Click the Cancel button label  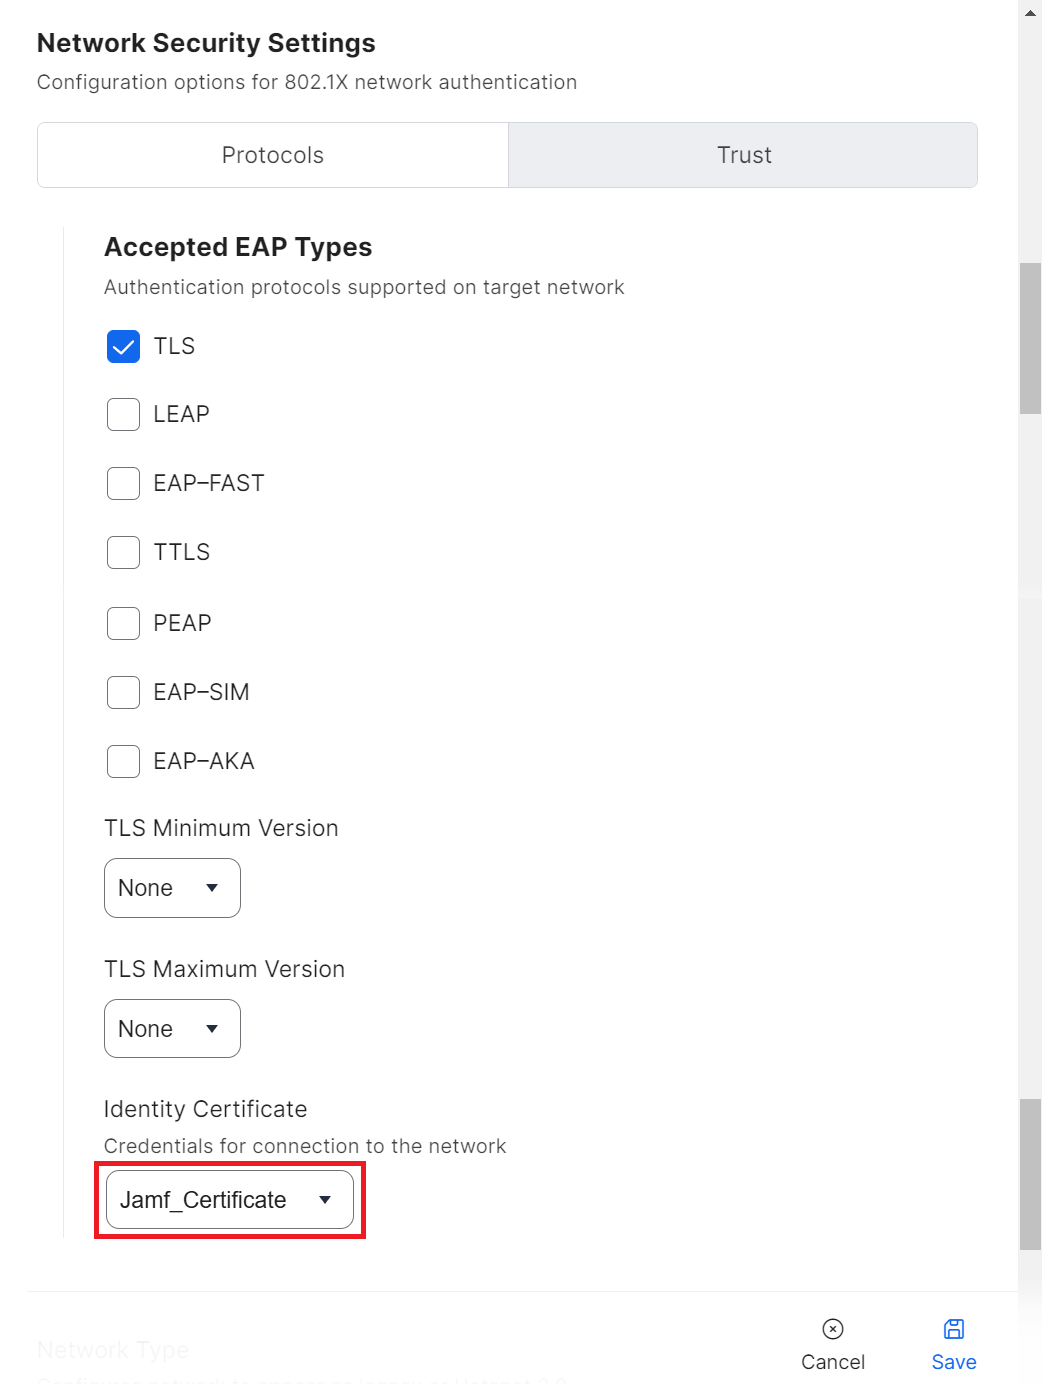pos(832,1362)
